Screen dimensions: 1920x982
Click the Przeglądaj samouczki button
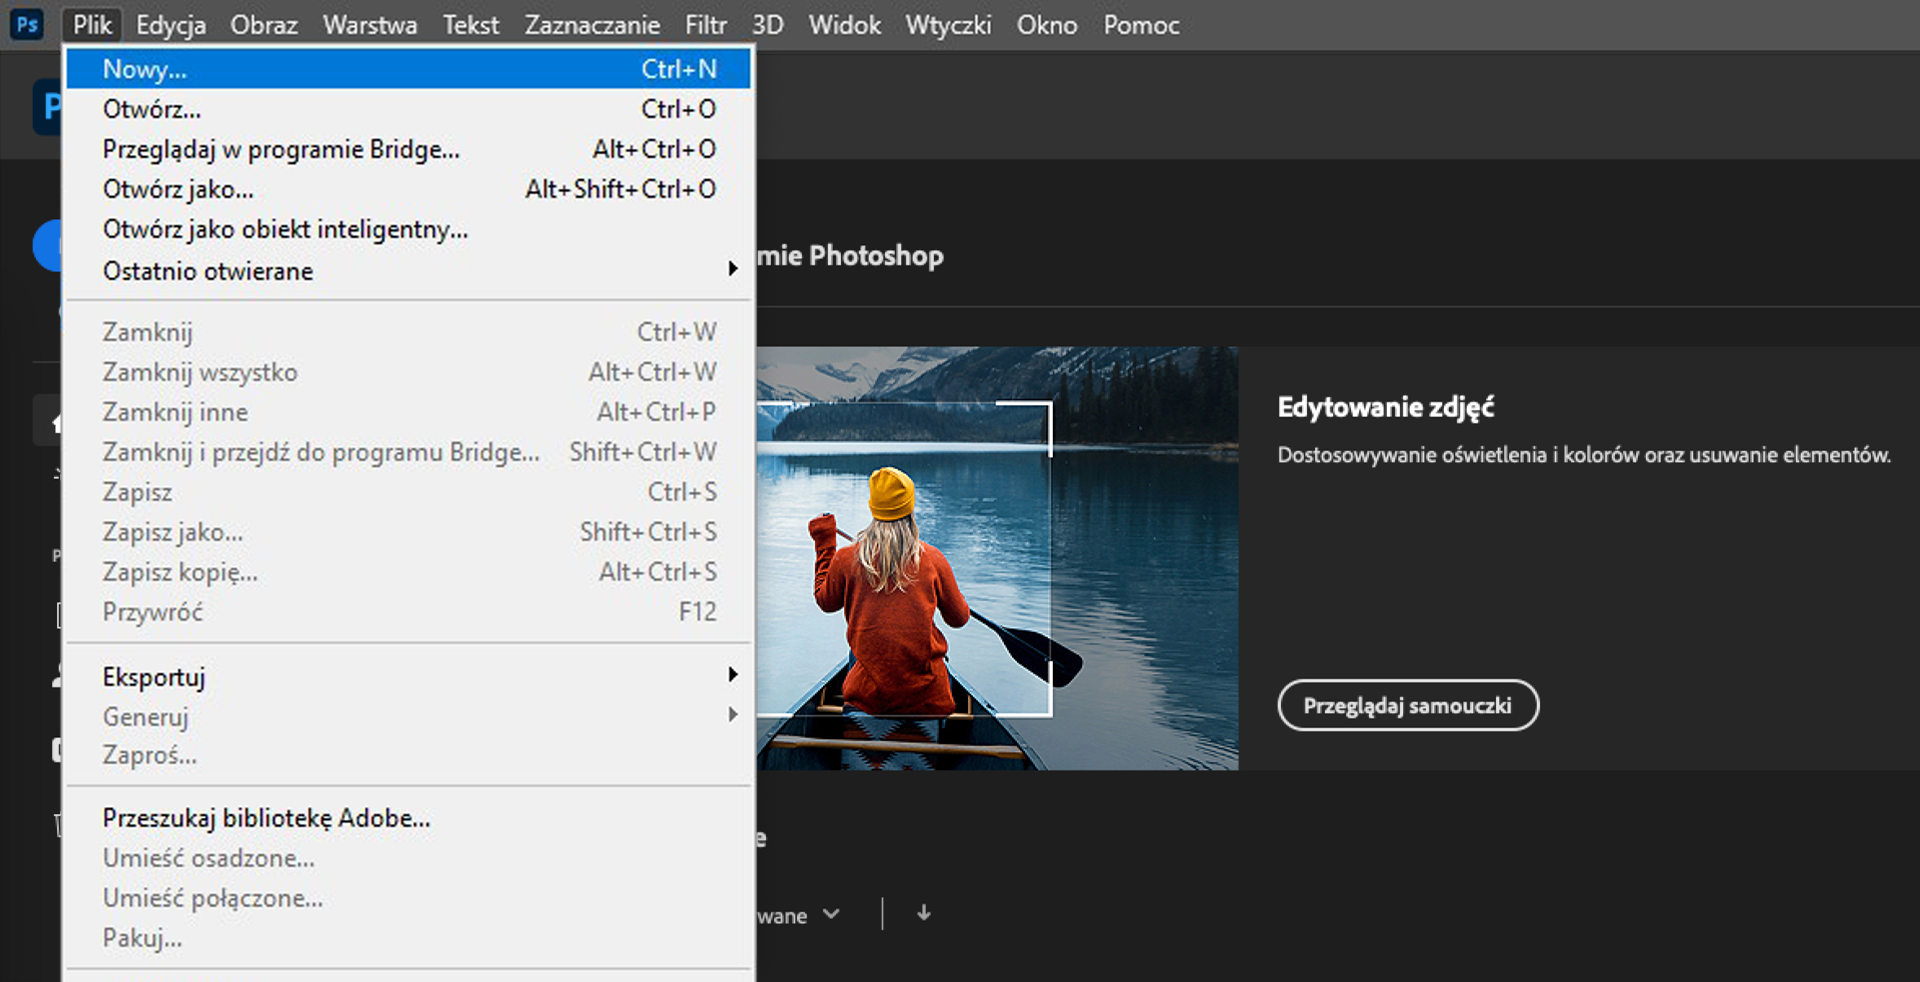(x=1407, y=705)
